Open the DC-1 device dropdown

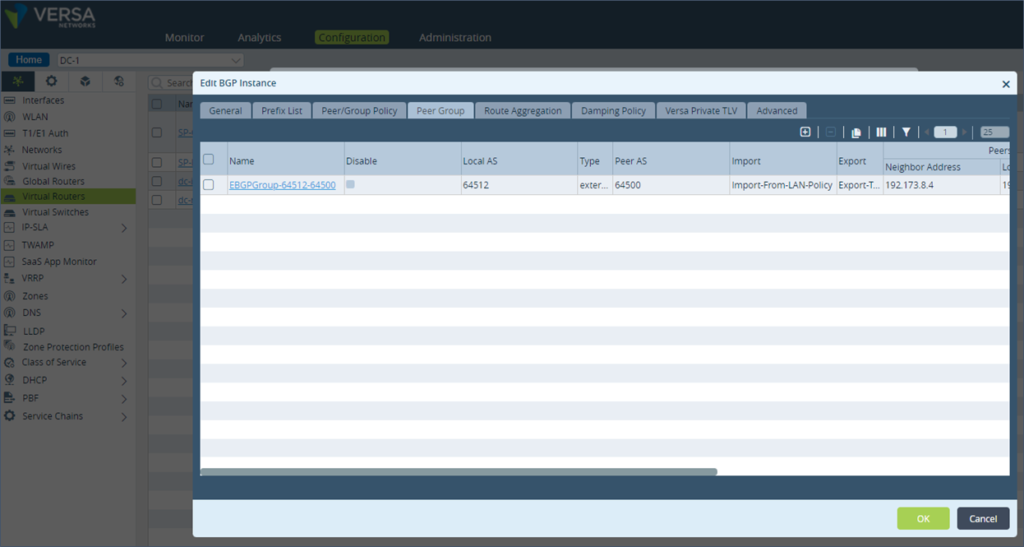click(x=150, y=60)
